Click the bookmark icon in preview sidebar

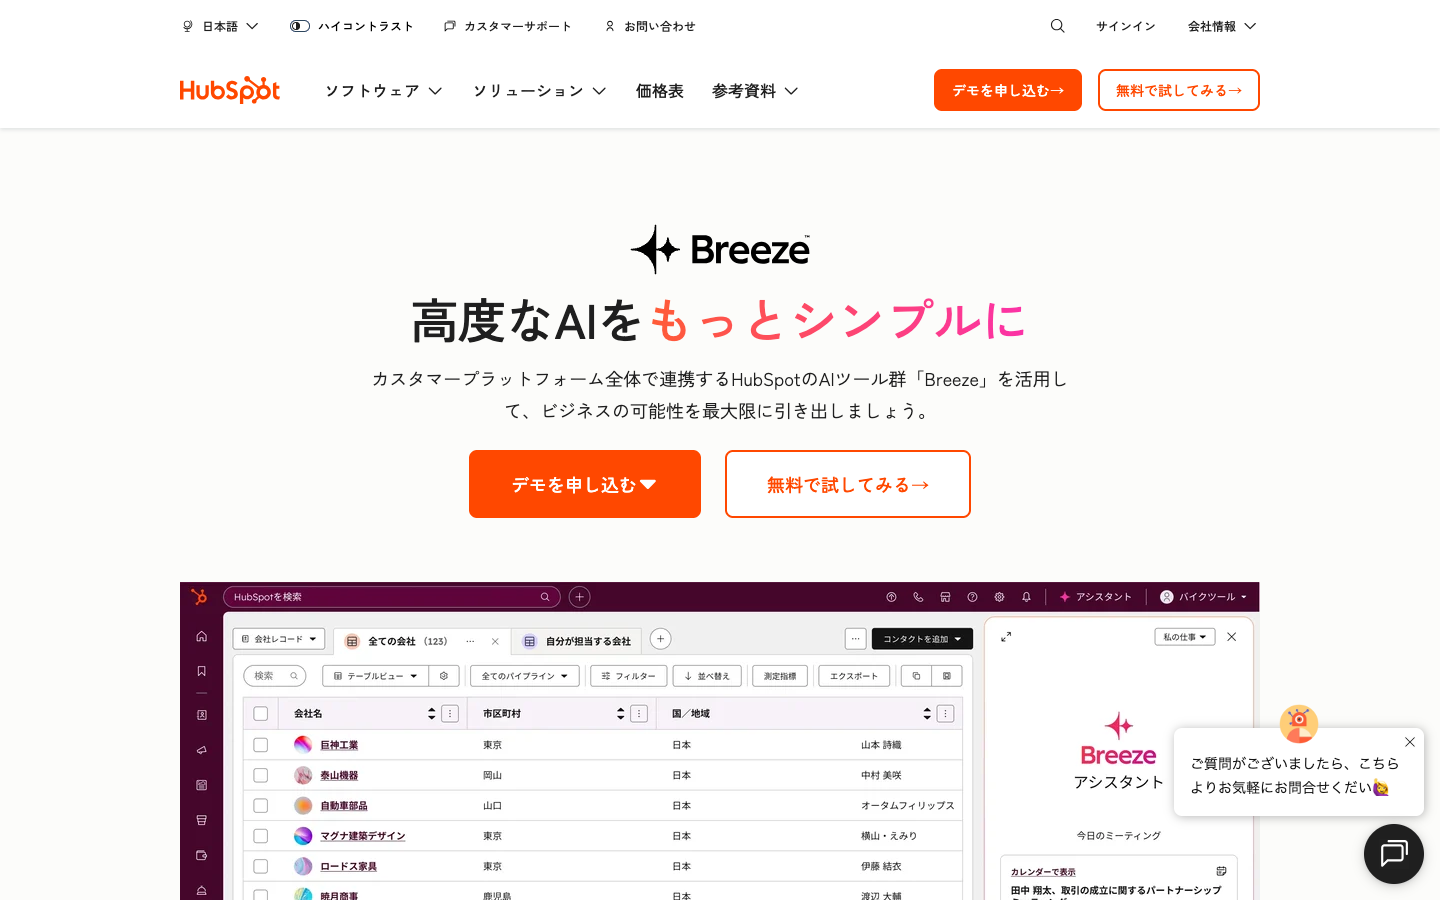click(x=201, y=671)
